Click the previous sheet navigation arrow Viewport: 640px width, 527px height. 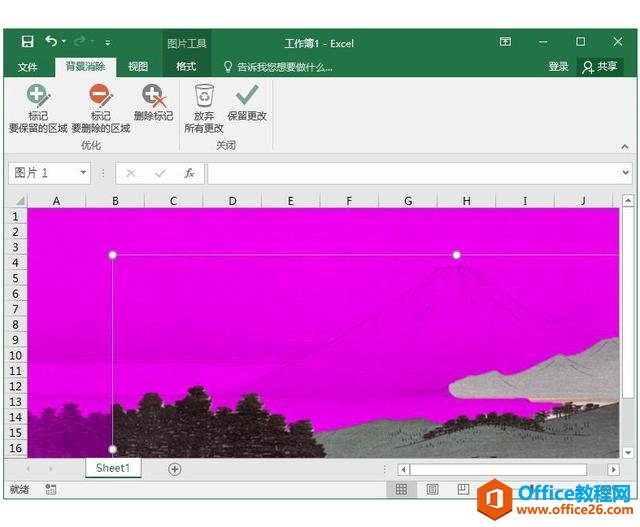(28, 469)
